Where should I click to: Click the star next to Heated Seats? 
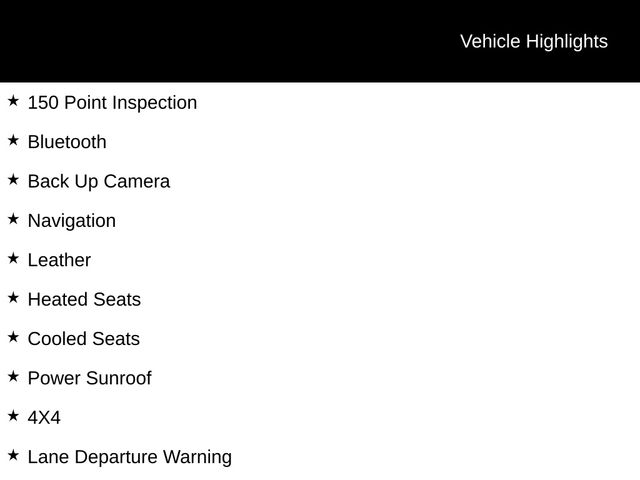coord(13,298)
